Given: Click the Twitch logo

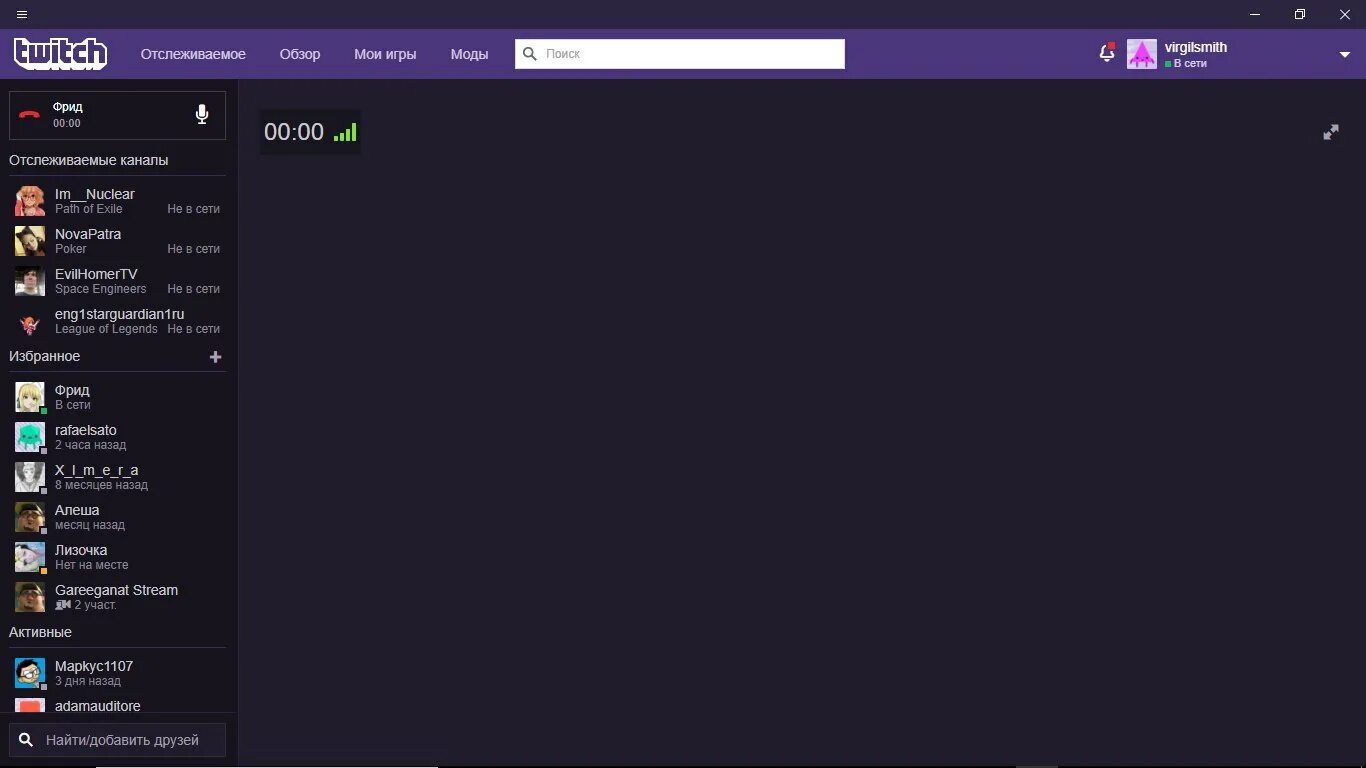Looking at the screenshot, I should tap(60, 54).
